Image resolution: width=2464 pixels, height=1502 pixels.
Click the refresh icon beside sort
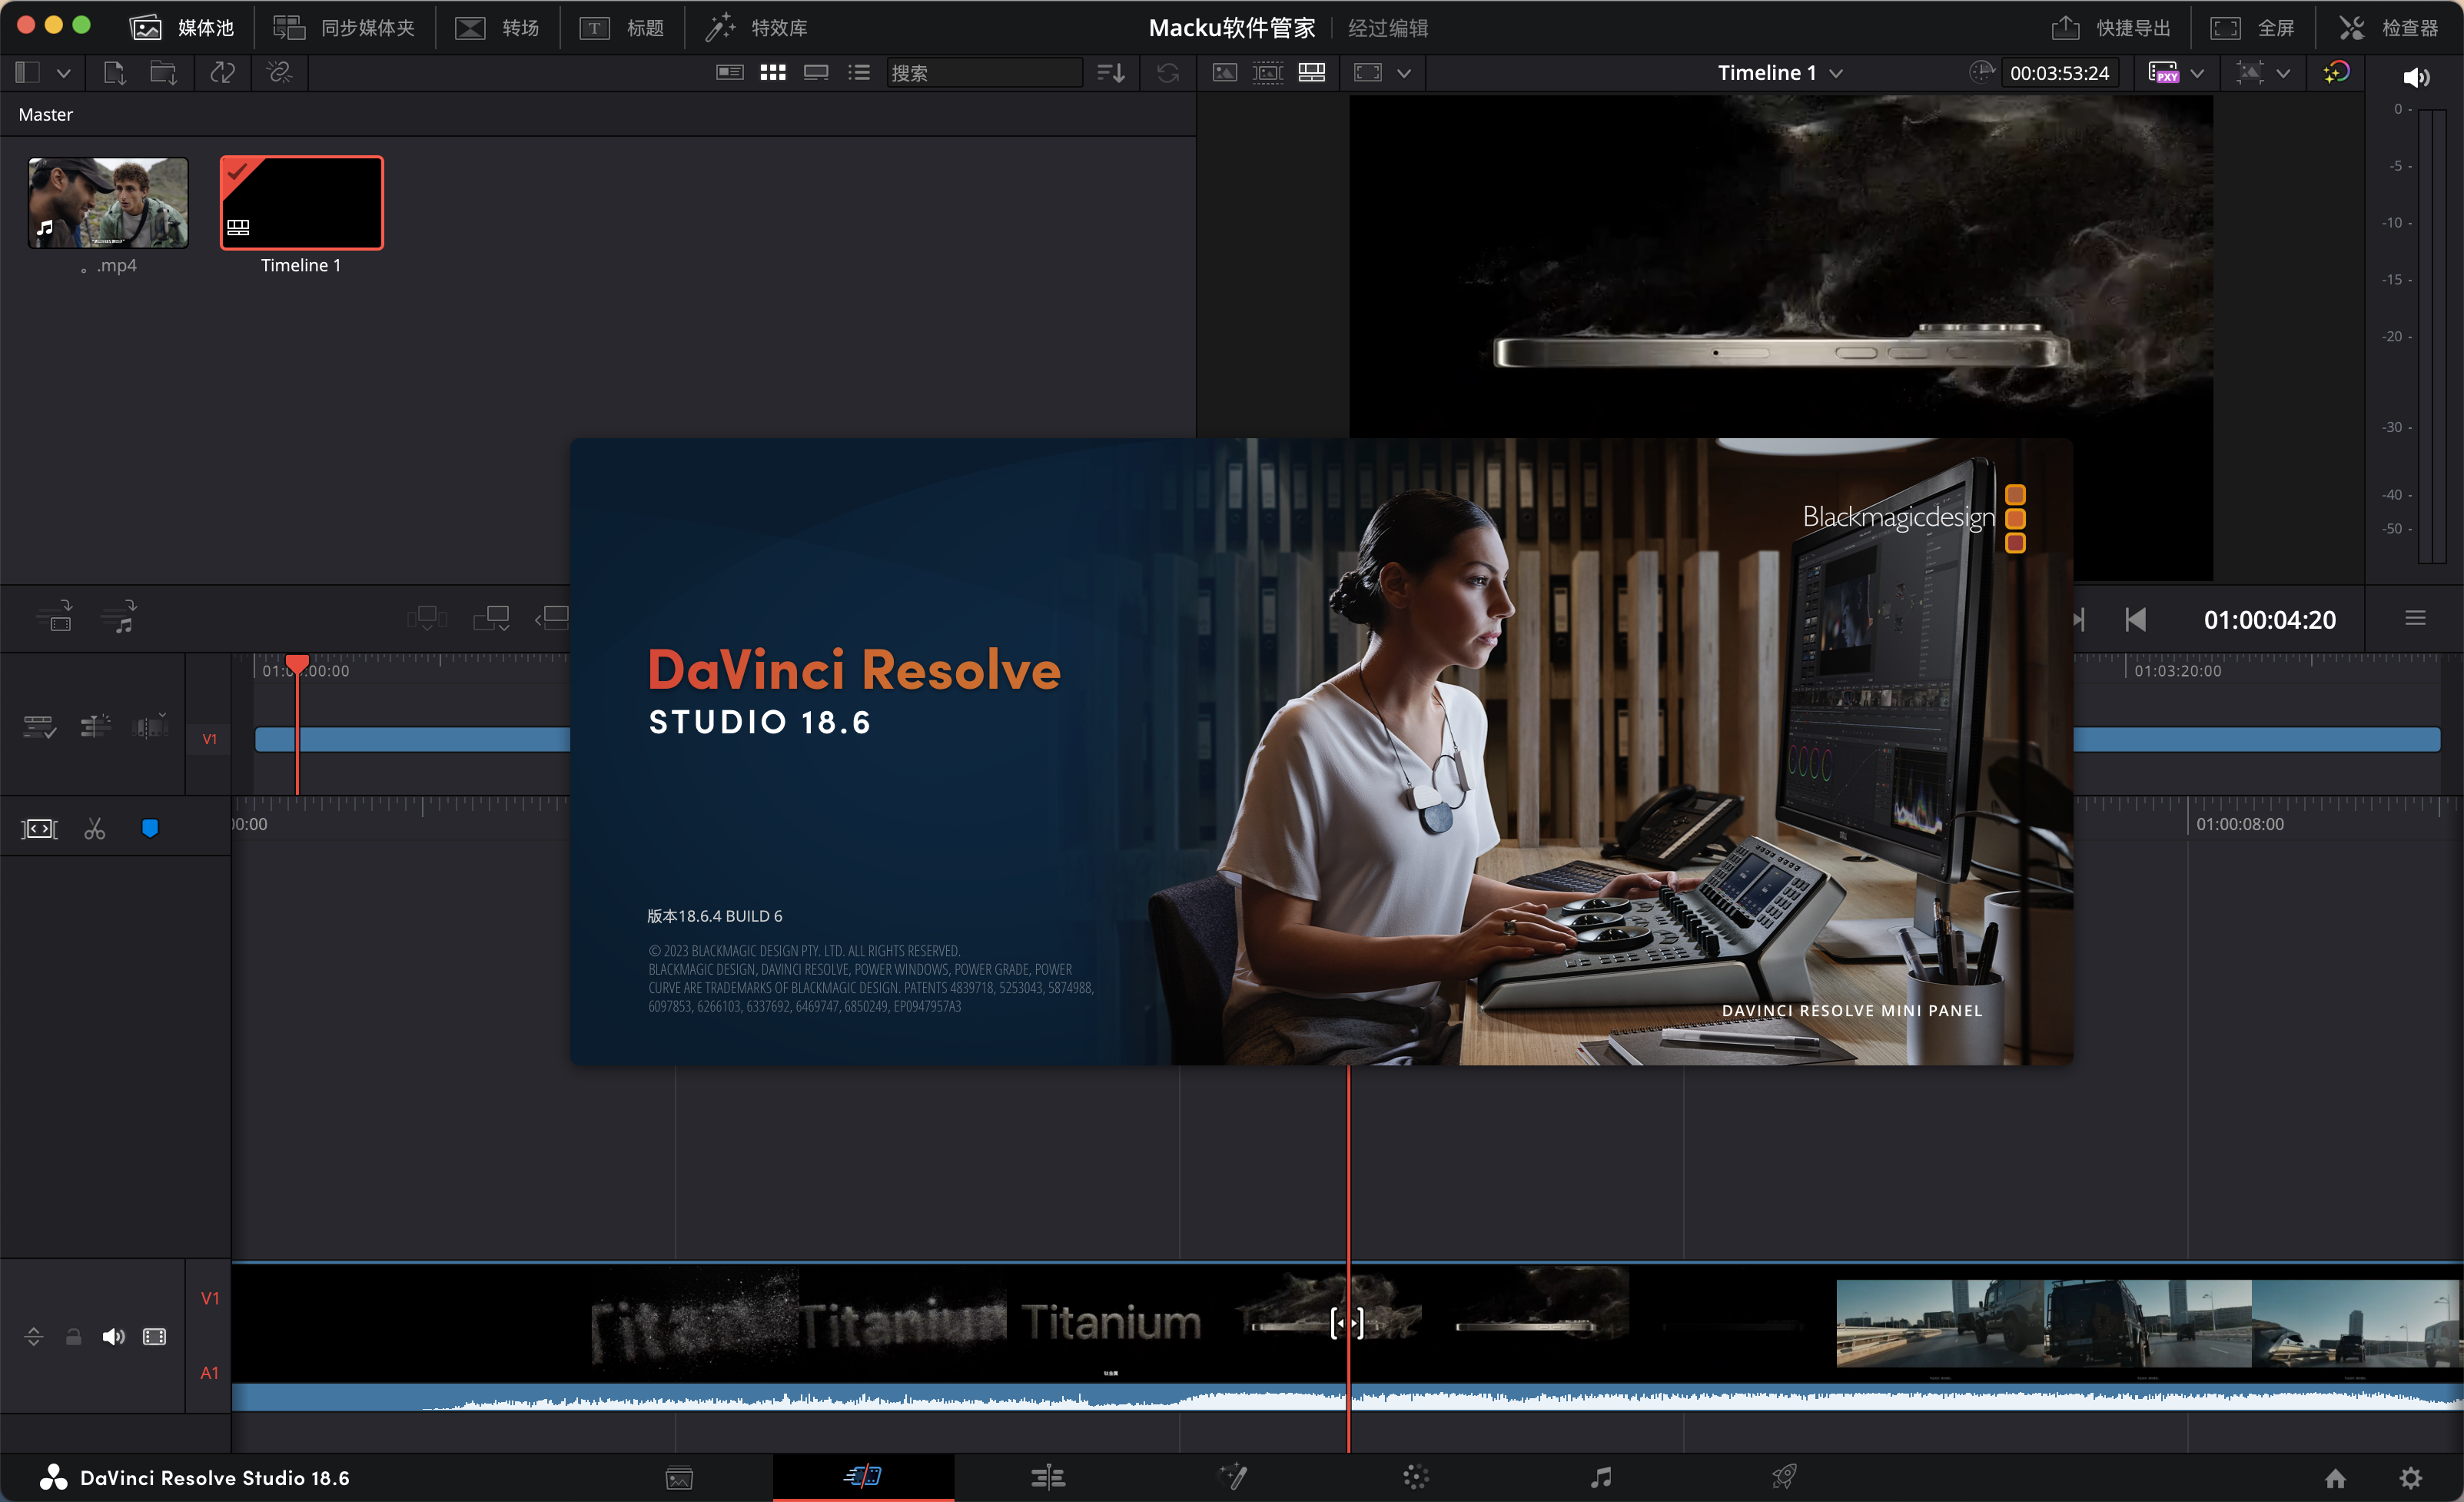(x=1167, y=72)
